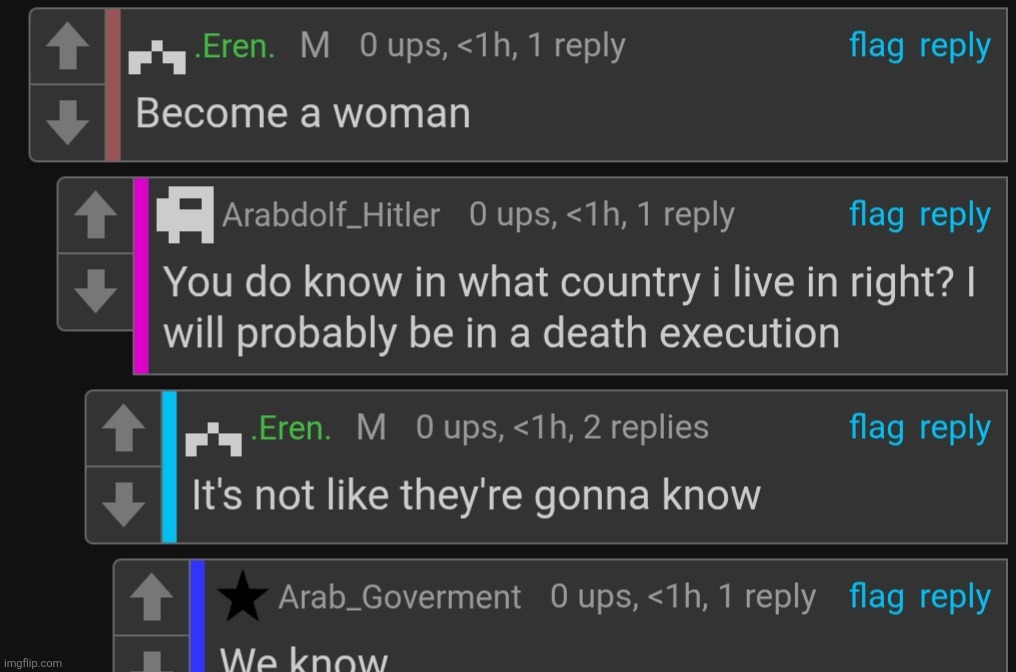Flag Arabdolf_Hitler's comment
The height and width of the screenshot is (672, 1016).
coord(876,215)
